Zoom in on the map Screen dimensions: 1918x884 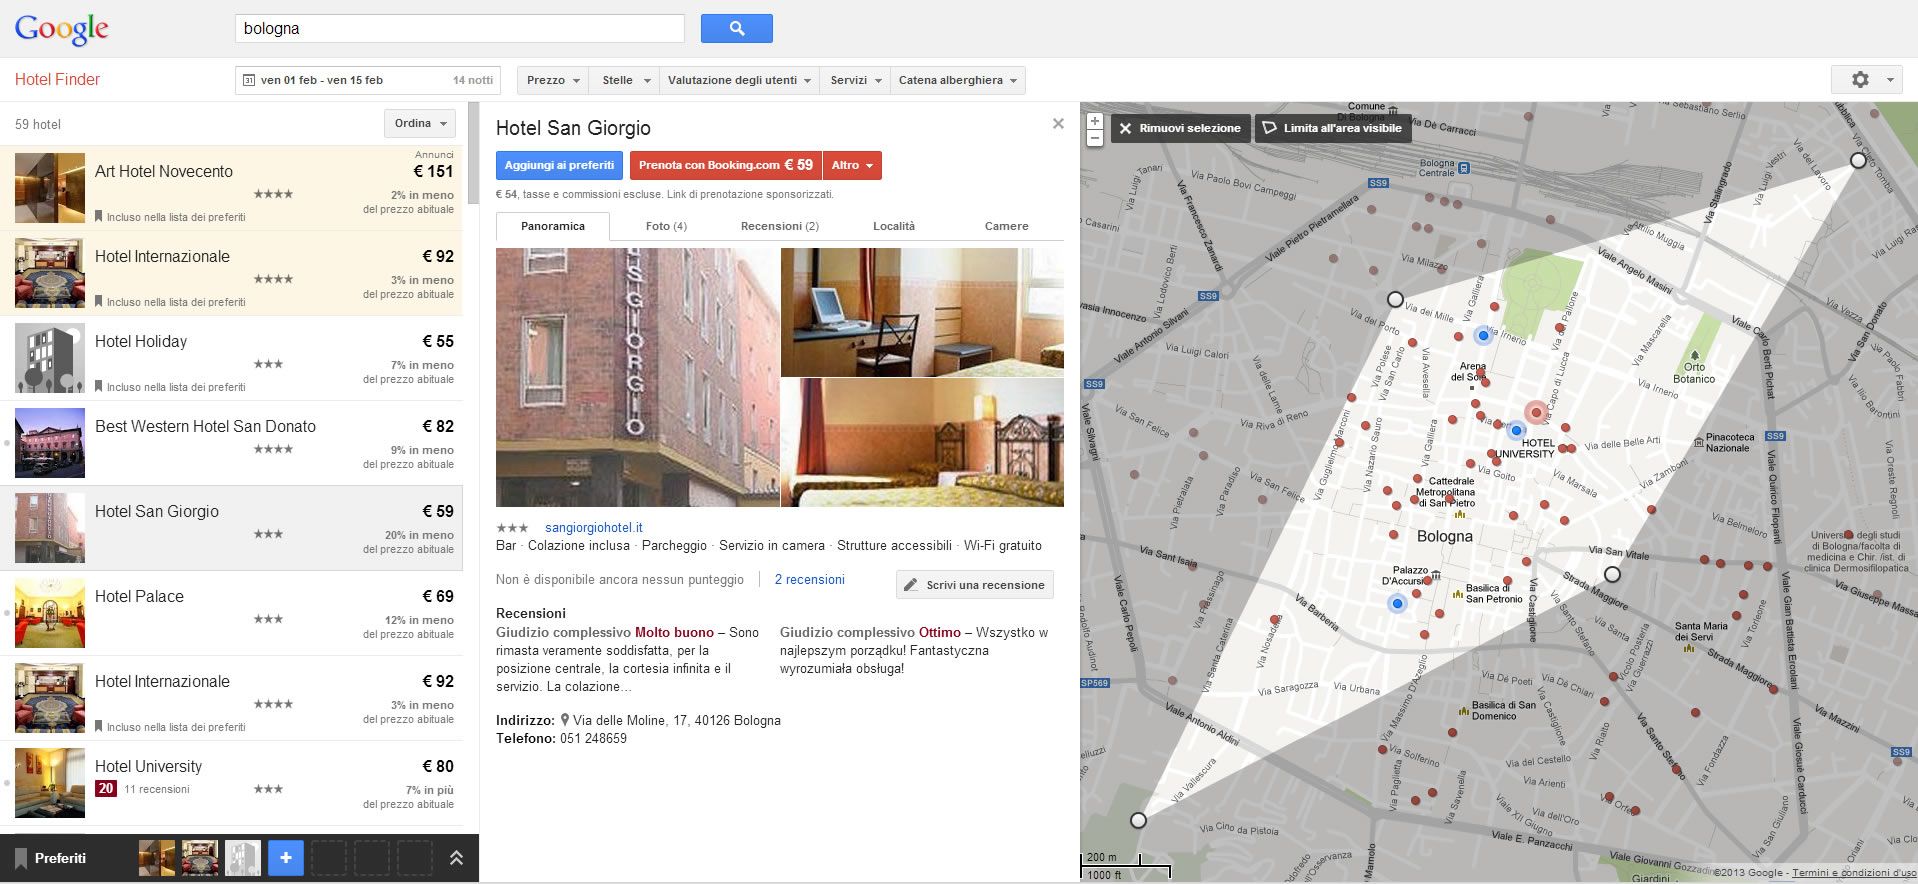click(1095, 122)
